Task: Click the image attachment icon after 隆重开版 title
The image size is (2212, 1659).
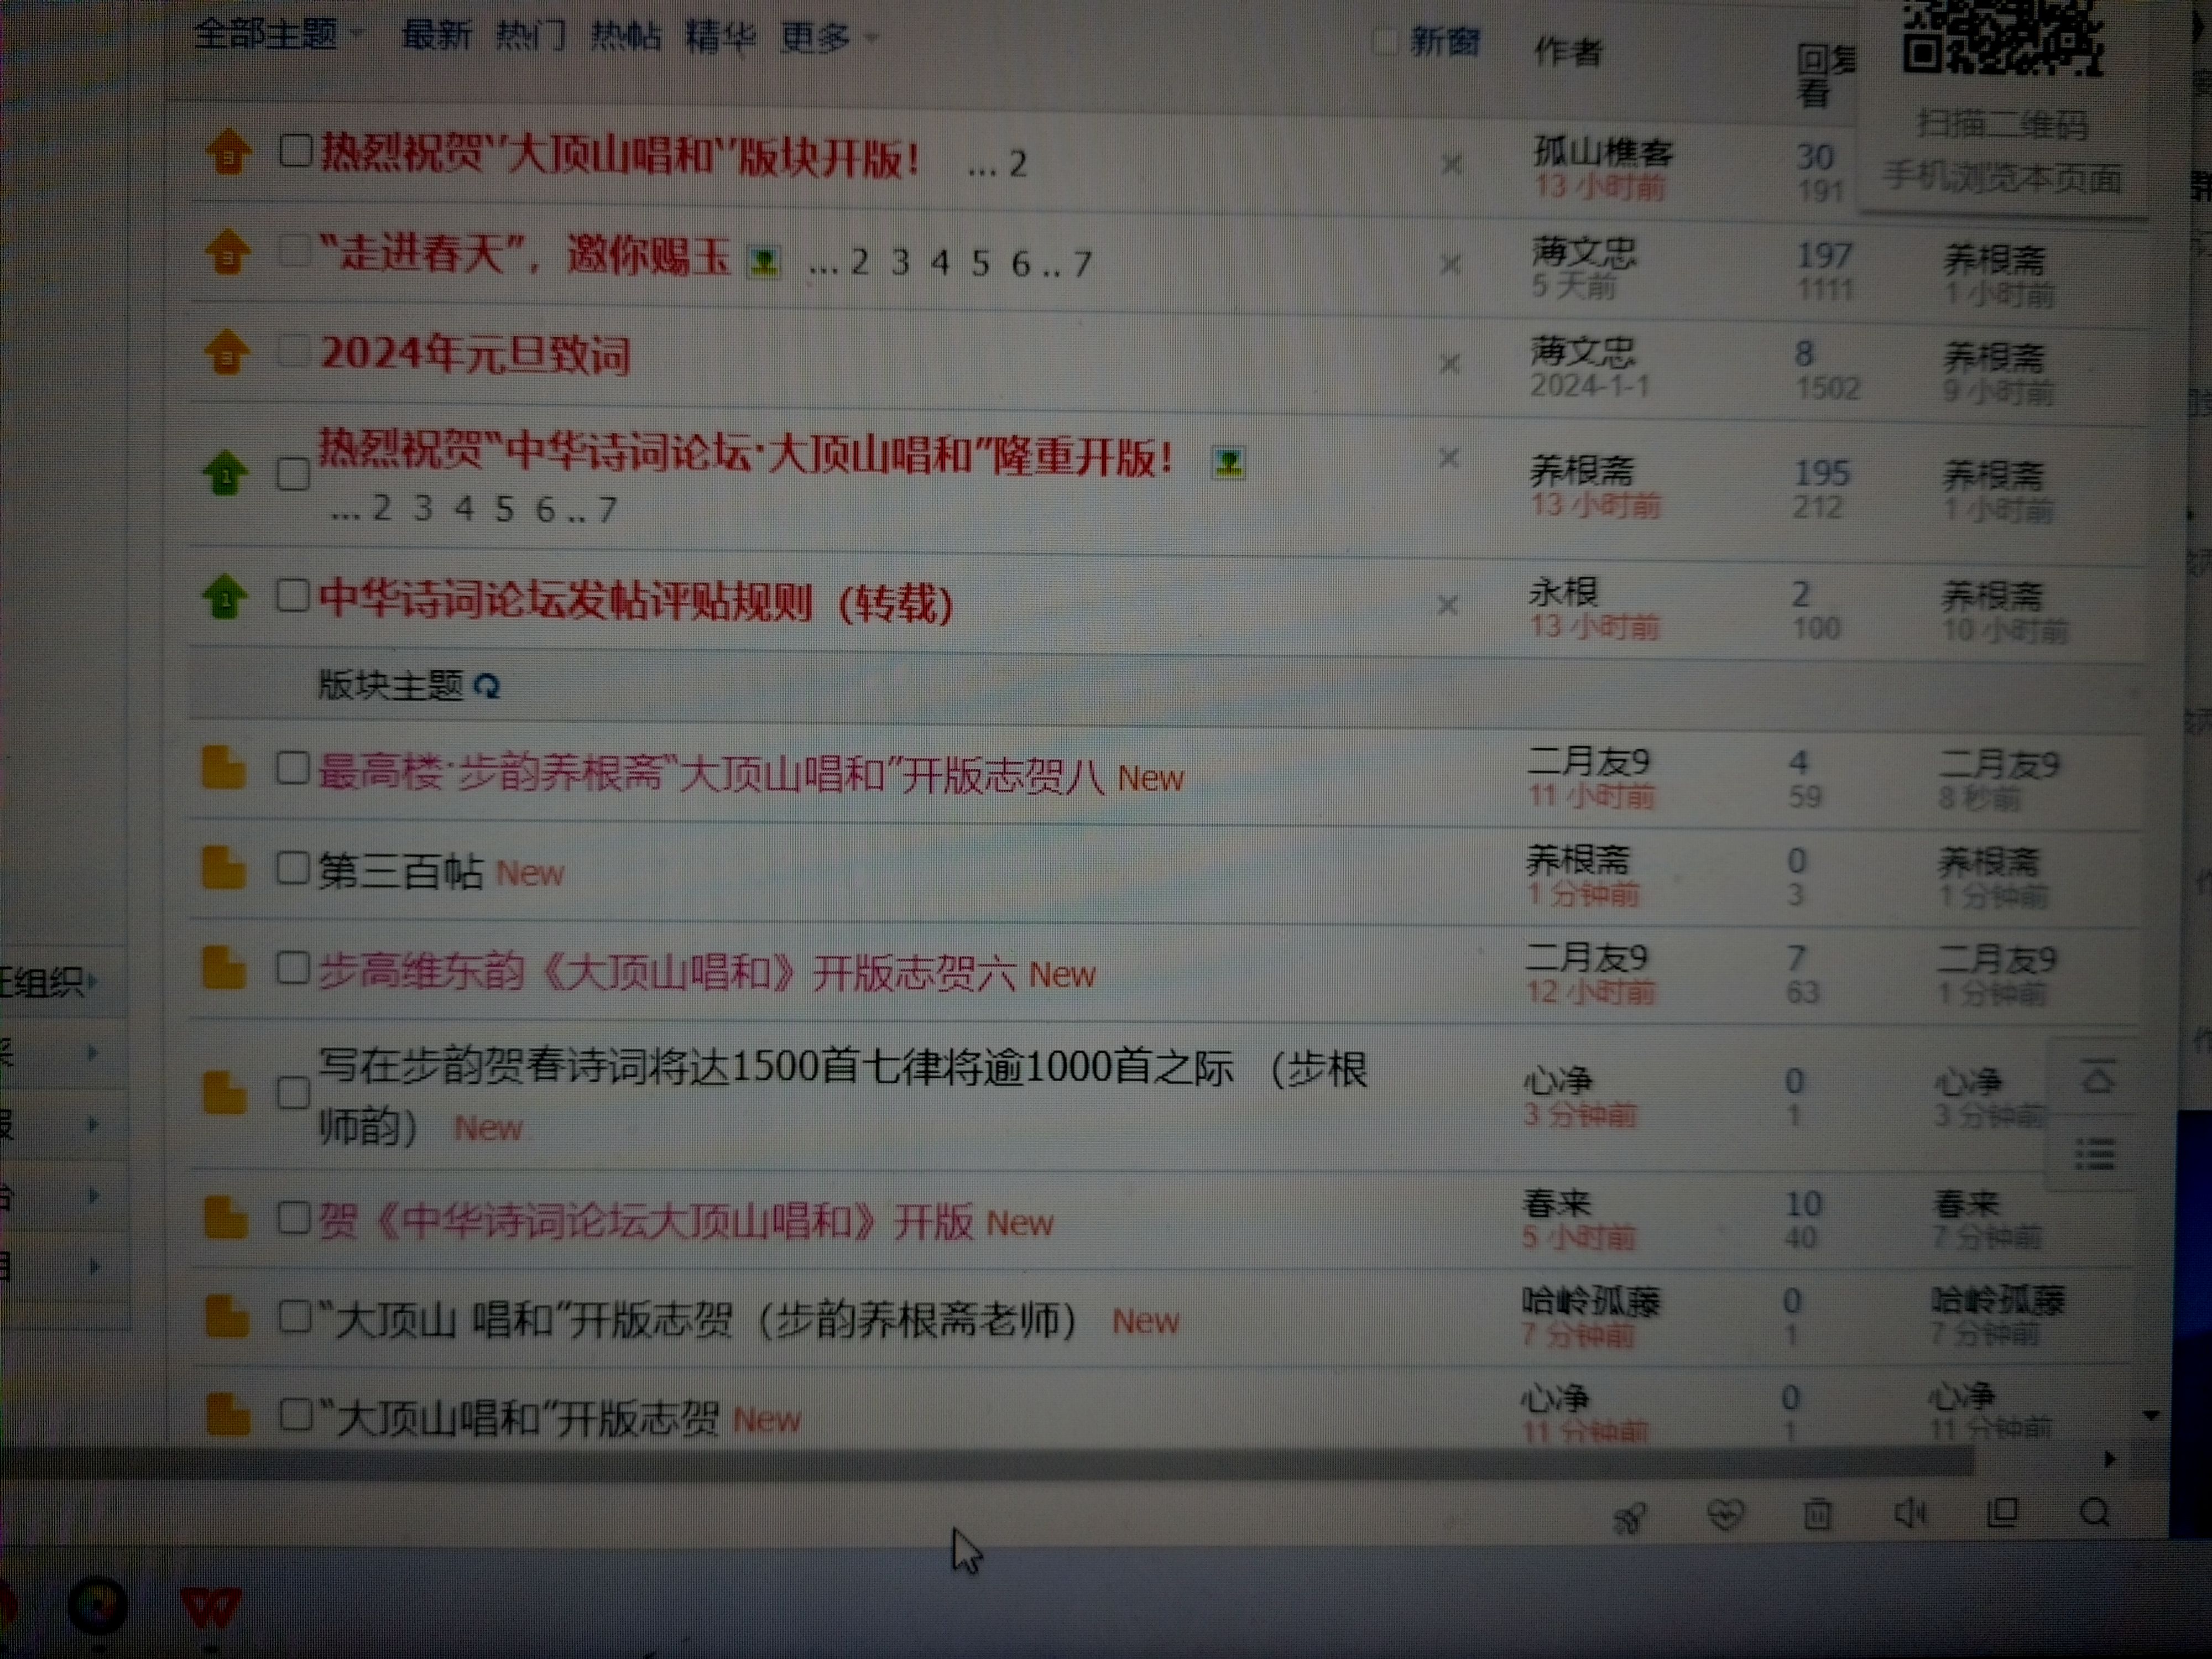Action: coord(1228,463)
